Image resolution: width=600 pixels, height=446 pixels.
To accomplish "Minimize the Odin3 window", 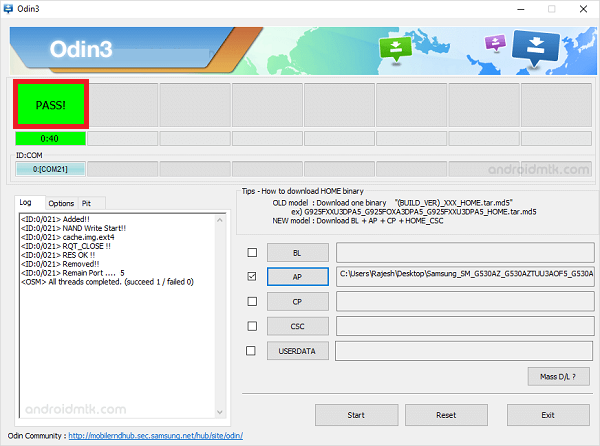I will click(x=521, y=9).
